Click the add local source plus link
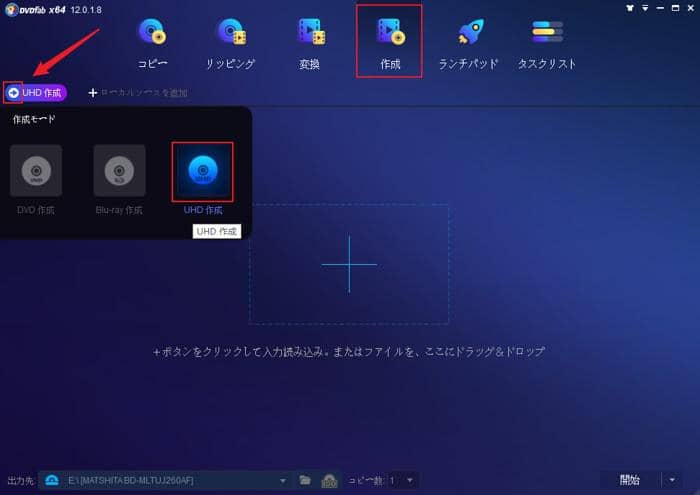Screen dimensions: 700x495 [138, 93]
